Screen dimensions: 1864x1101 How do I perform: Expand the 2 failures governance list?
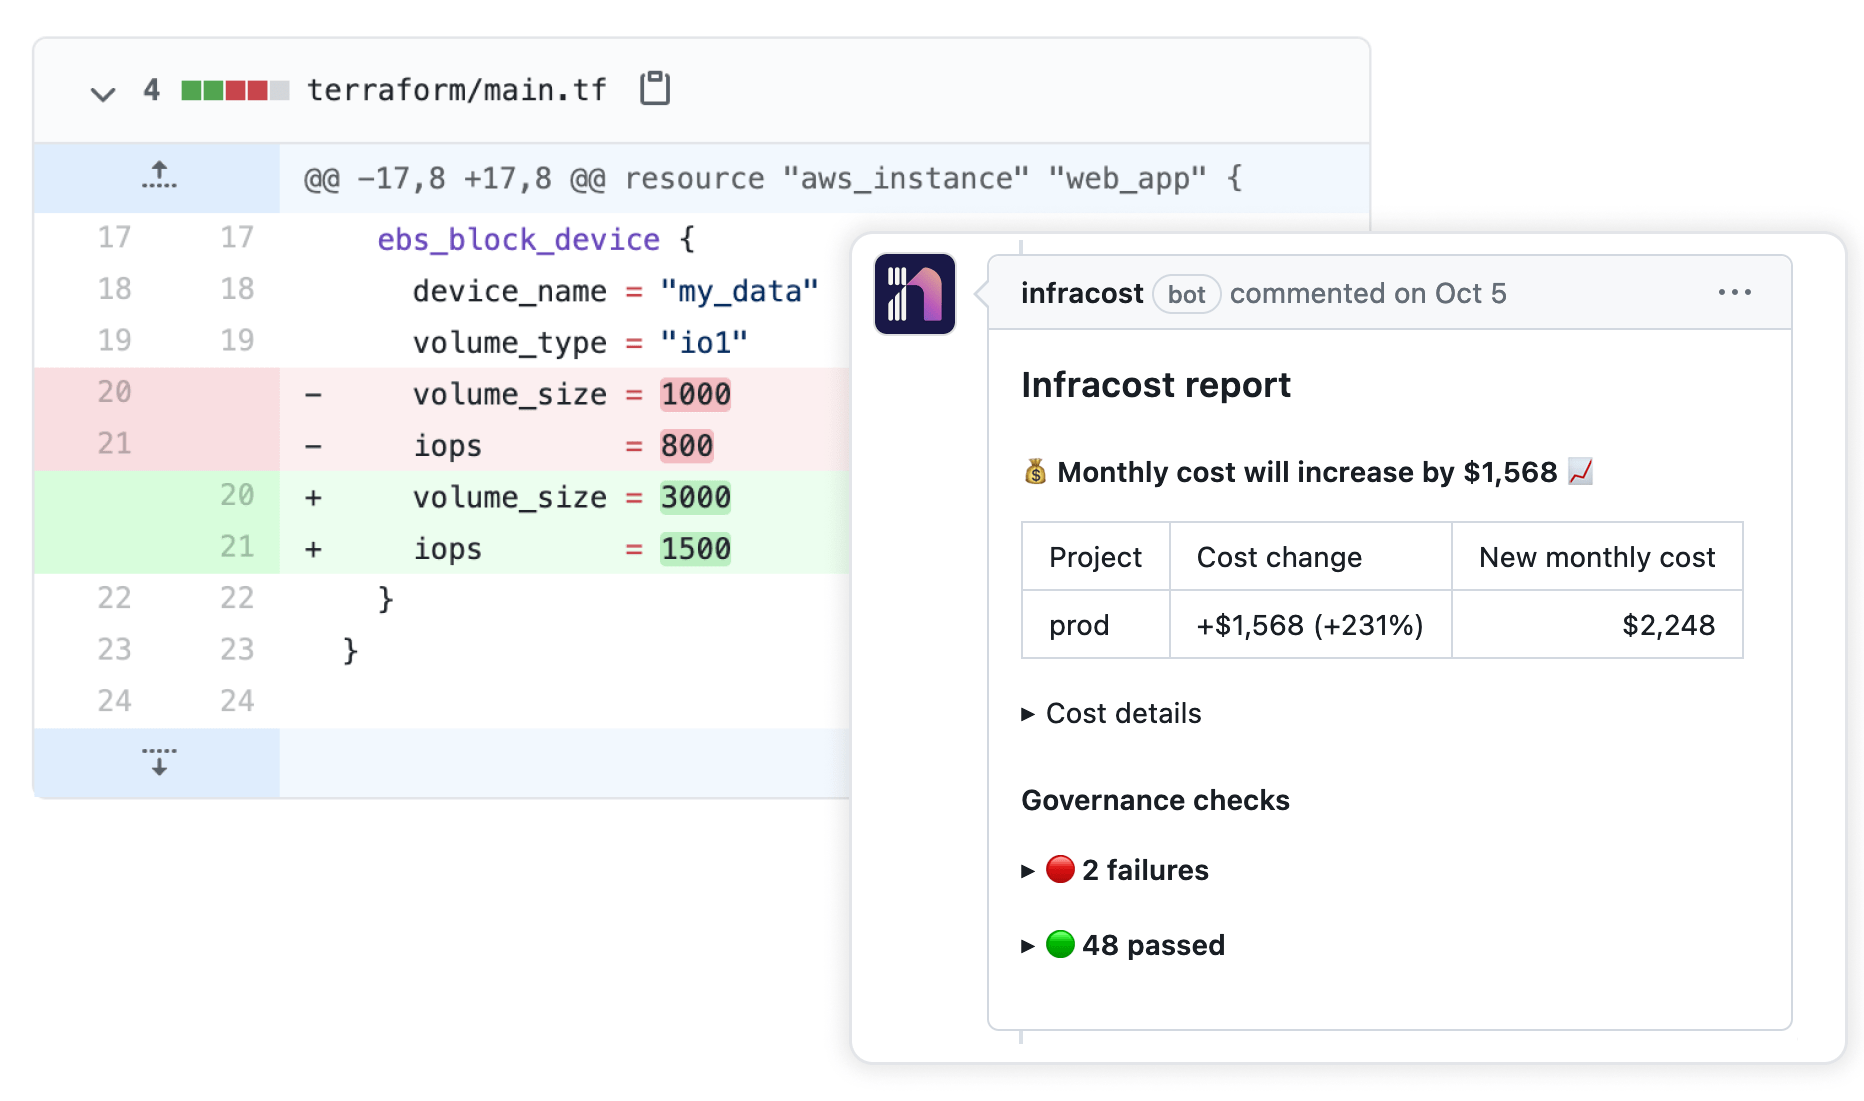pyautogui.click(x=1115, y=870)
